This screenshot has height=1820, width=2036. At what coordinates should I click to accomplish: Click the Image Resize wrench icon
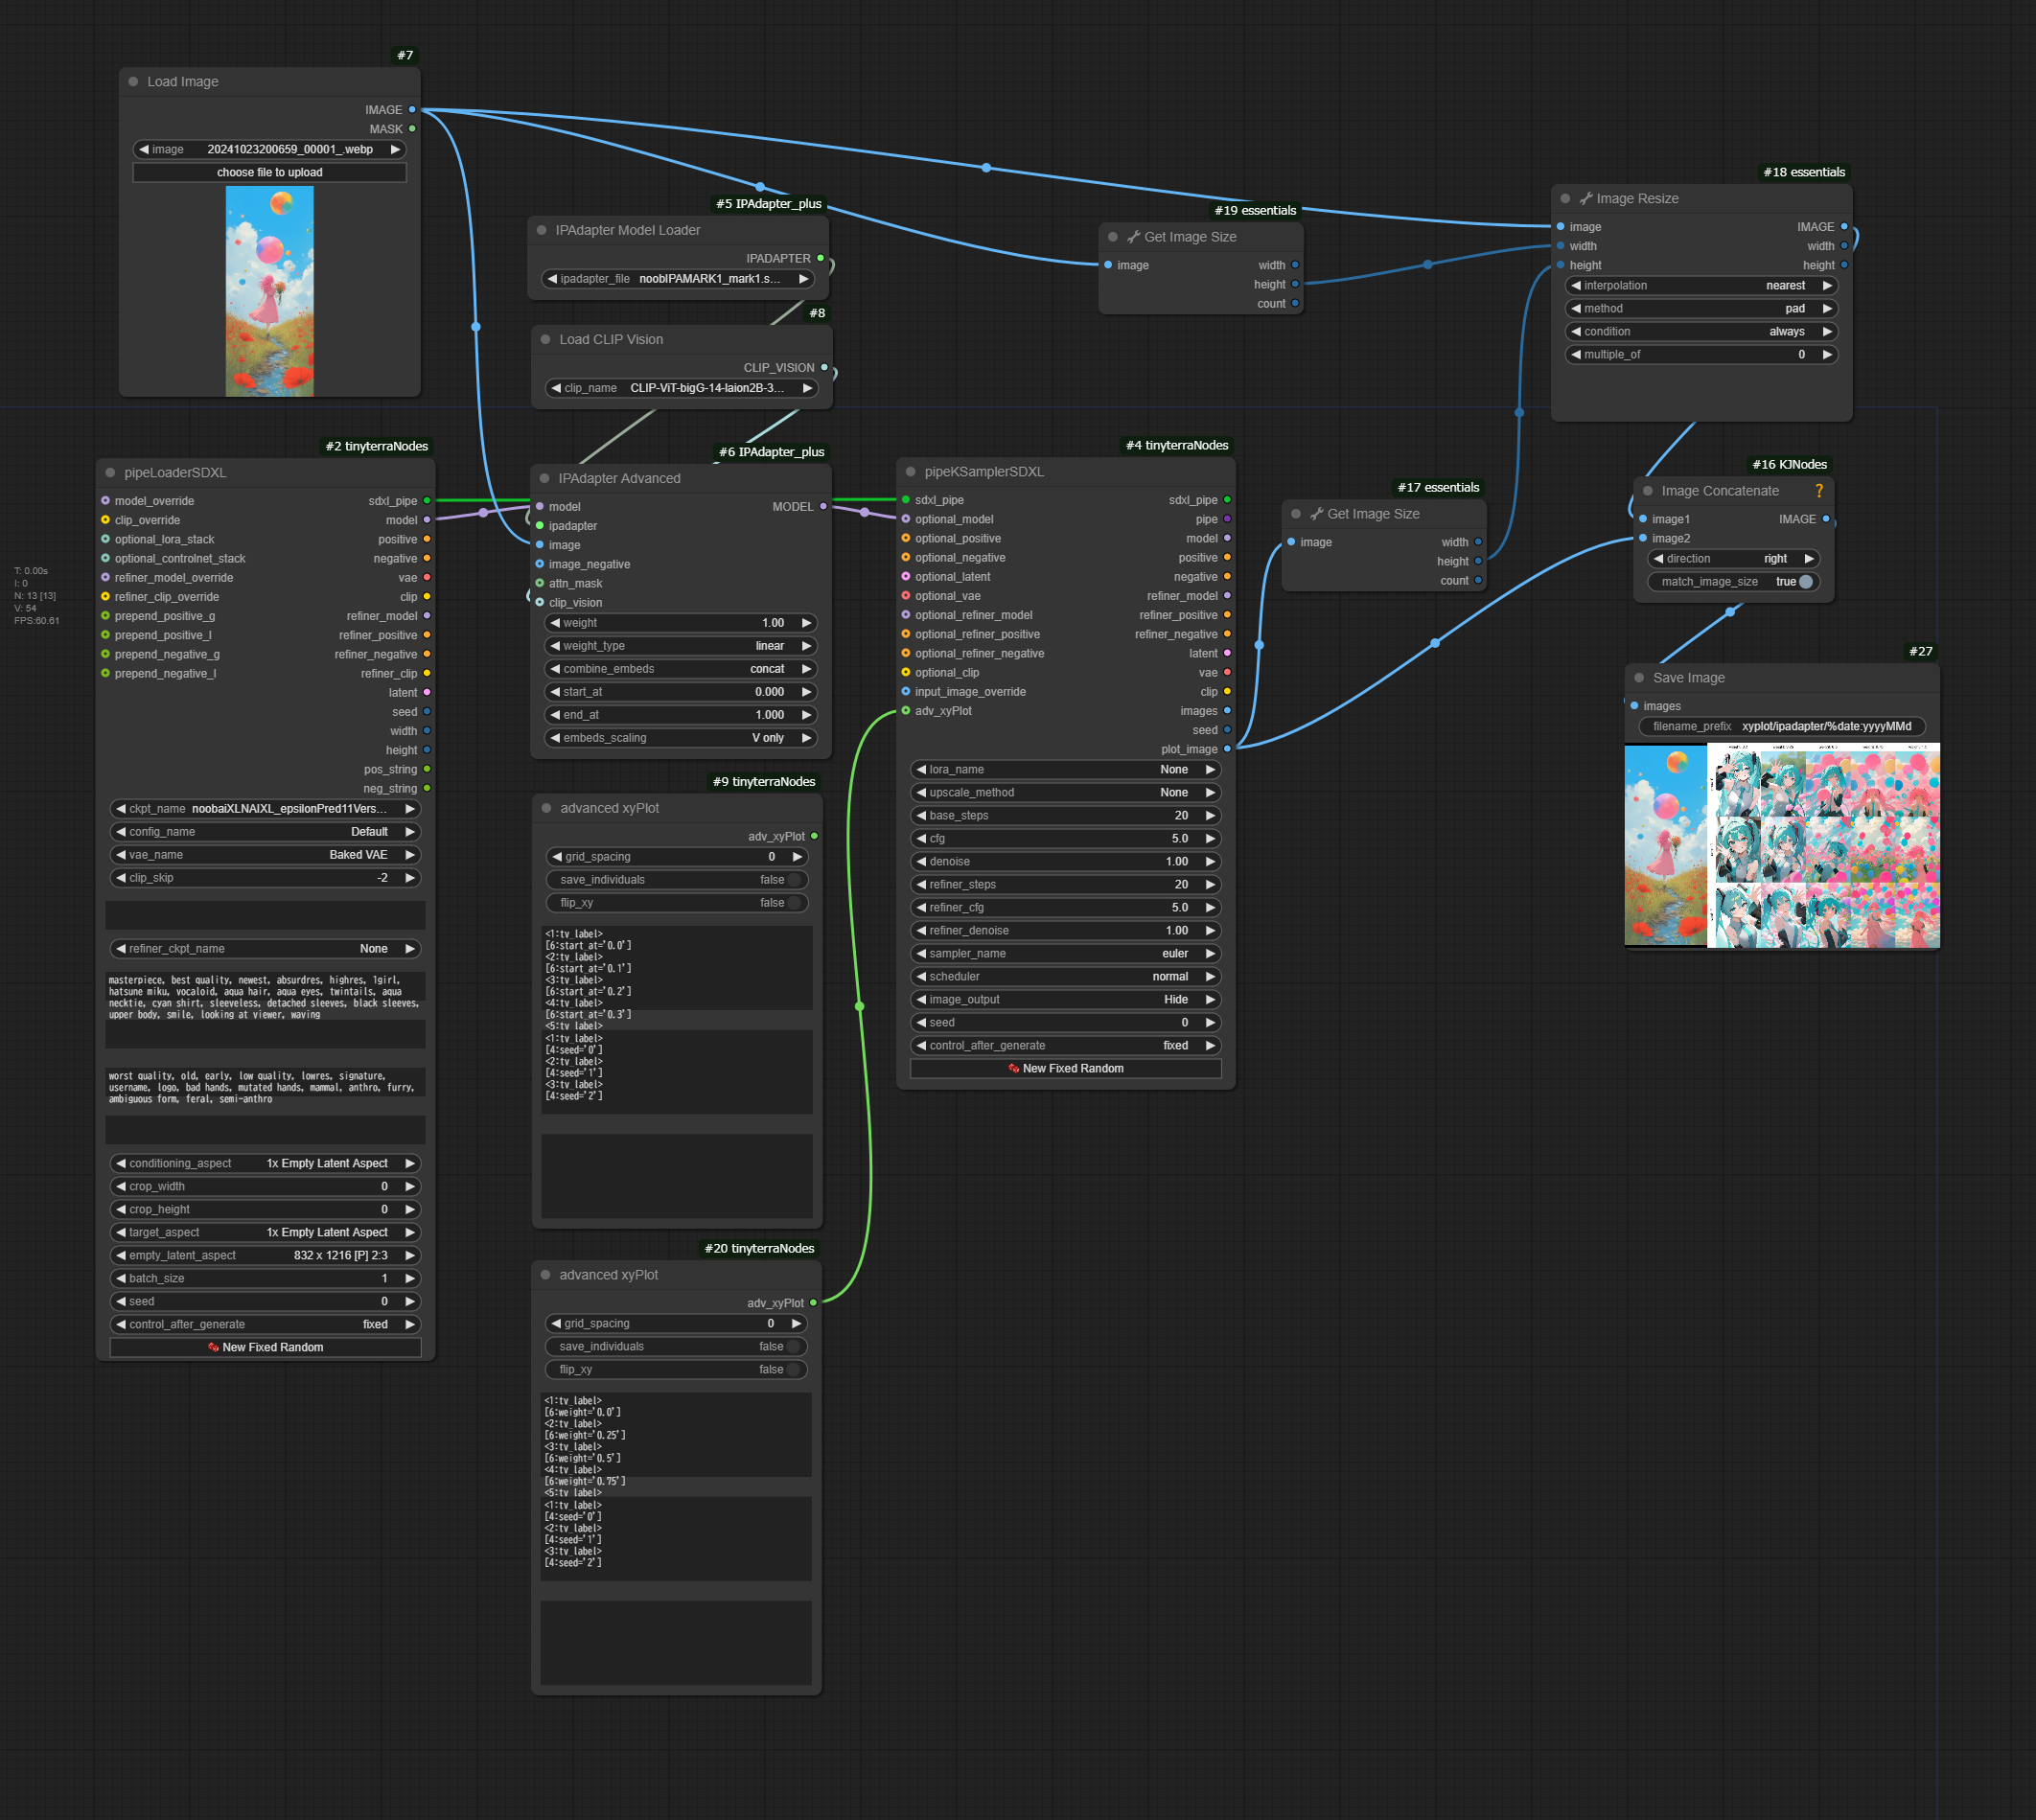click(x=1585, y=199)
